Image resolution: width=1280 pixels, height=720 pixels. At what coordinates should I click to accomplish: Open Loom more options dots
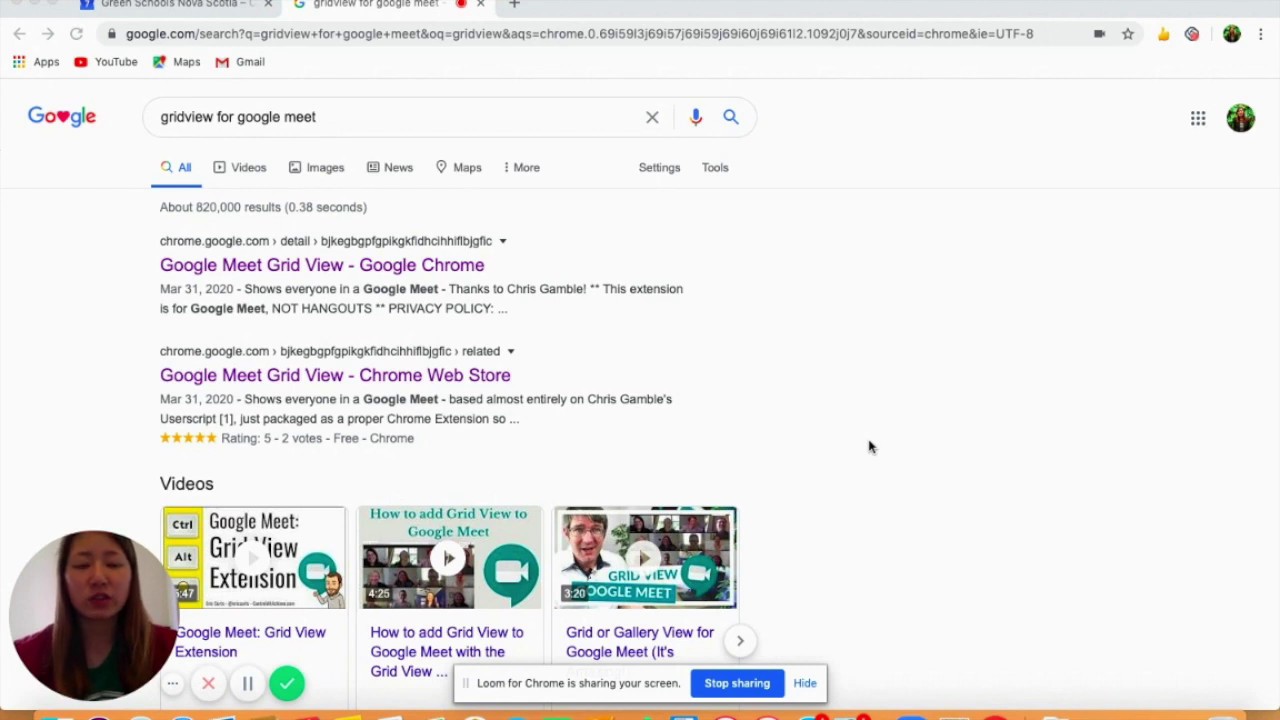(172, 684)
